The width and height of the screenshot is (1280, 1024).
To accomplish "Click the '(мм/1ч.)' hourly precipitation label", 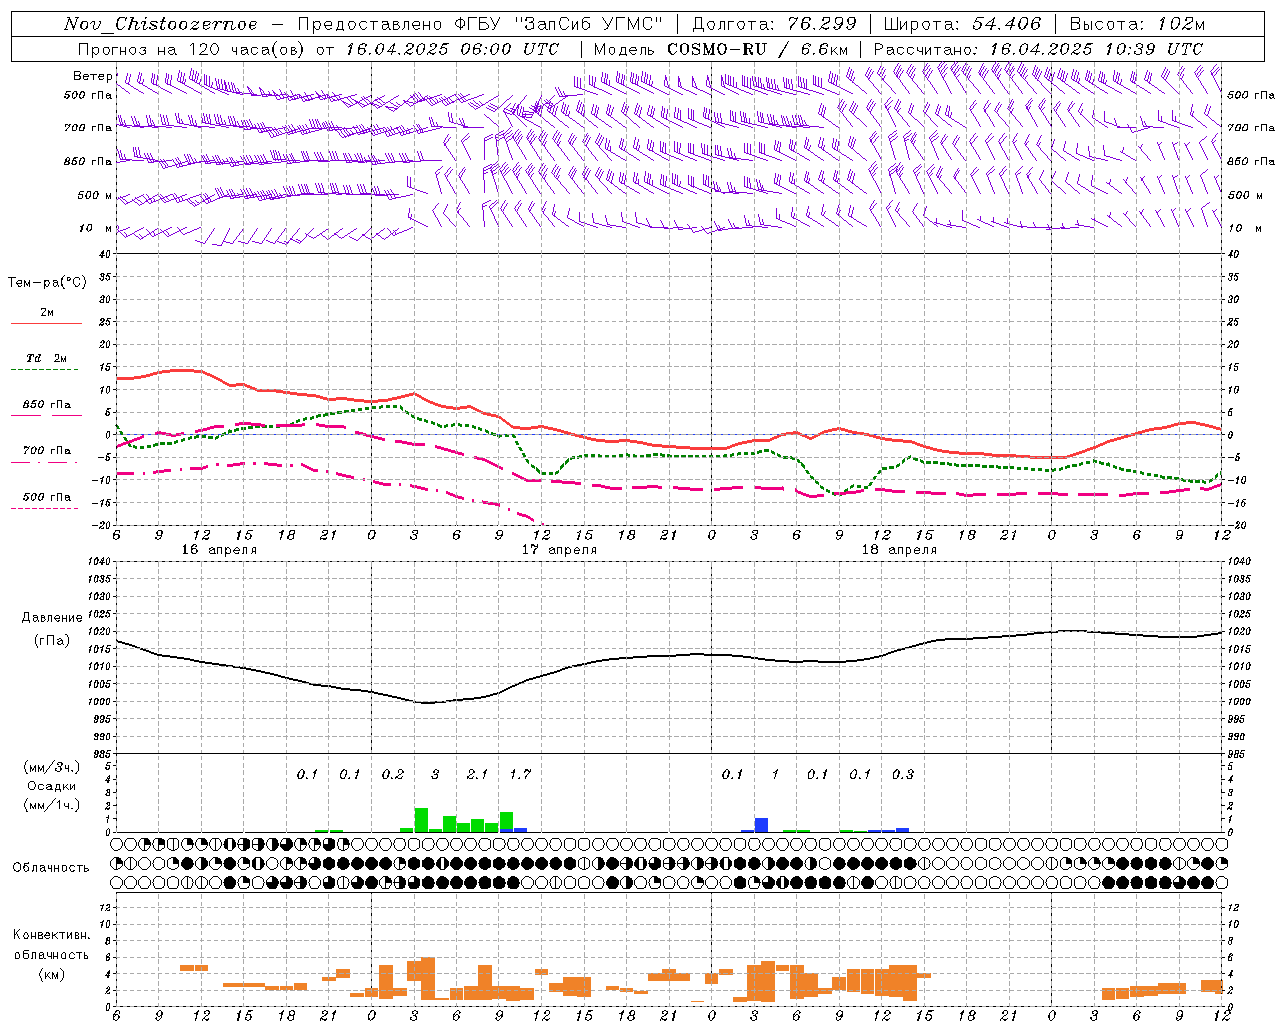I will click(x=52, y=805).
